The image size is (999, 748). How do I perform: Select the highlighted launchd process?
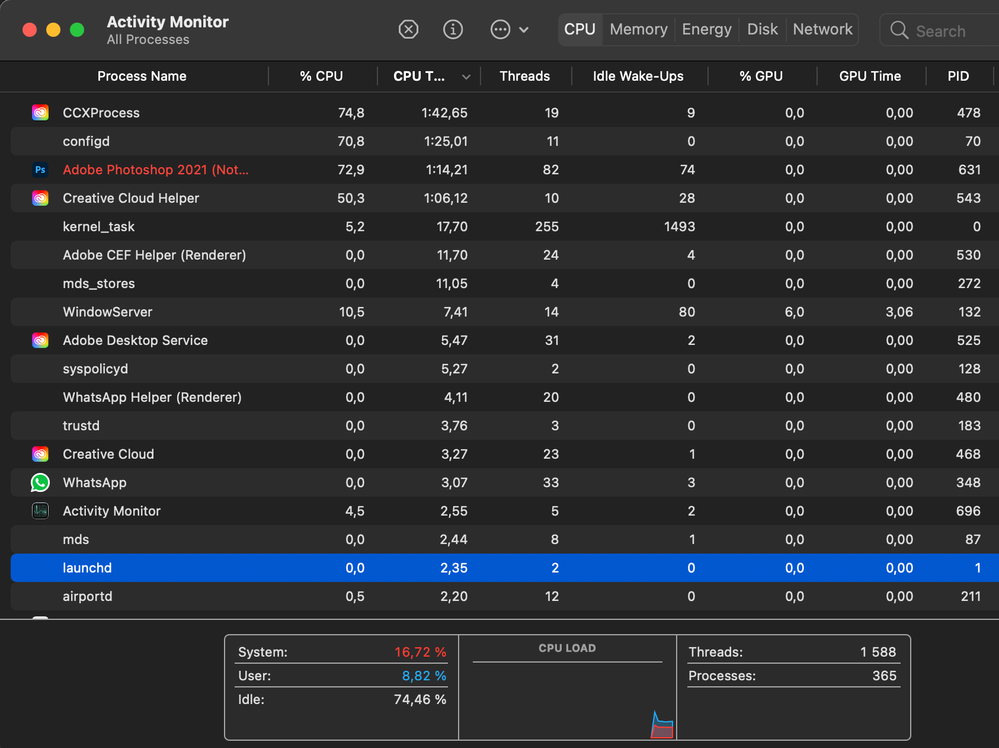point(505,568)
